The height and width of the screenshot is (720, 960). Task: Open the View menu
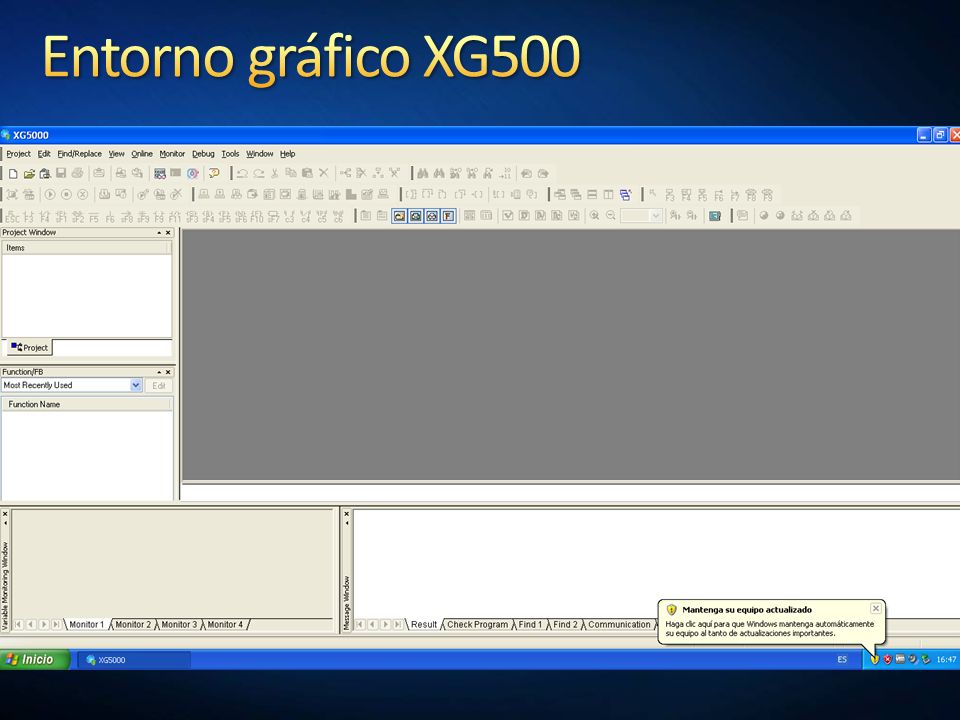(x=116, y=154)
